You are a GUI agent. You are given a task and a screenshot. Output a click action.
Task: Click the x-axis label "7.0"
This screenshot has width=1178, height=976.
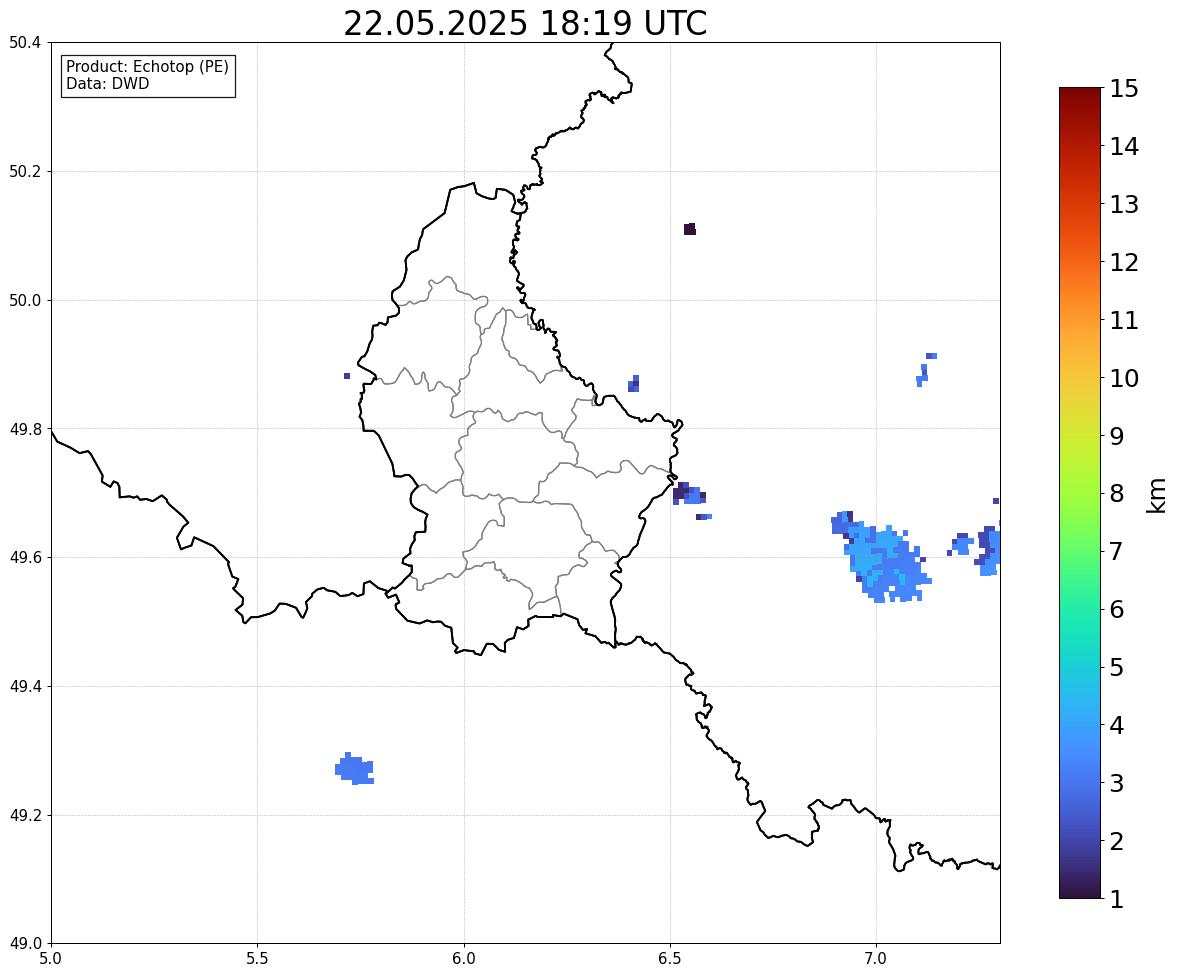[x=876, y=959]
